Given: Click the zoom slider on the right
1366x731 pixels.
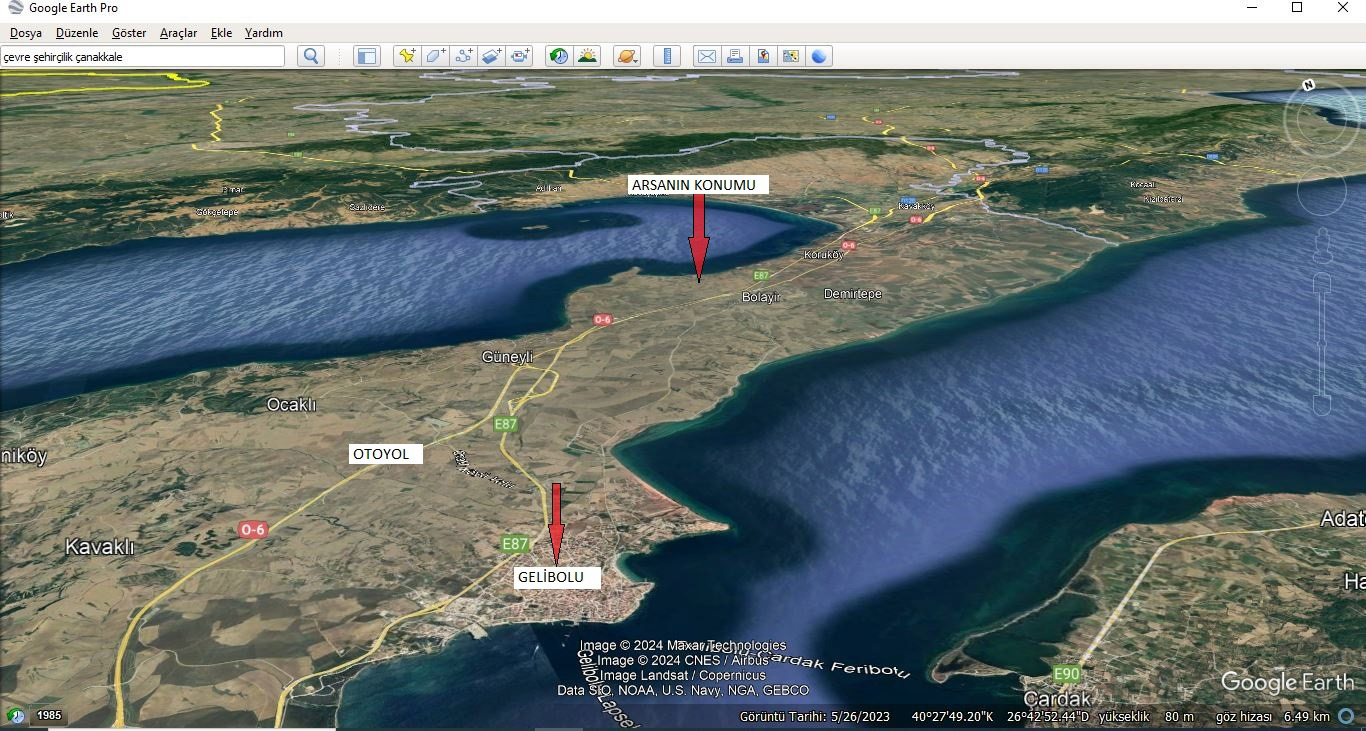Looking at the screenshot, I should click(x=1322, y=340).
